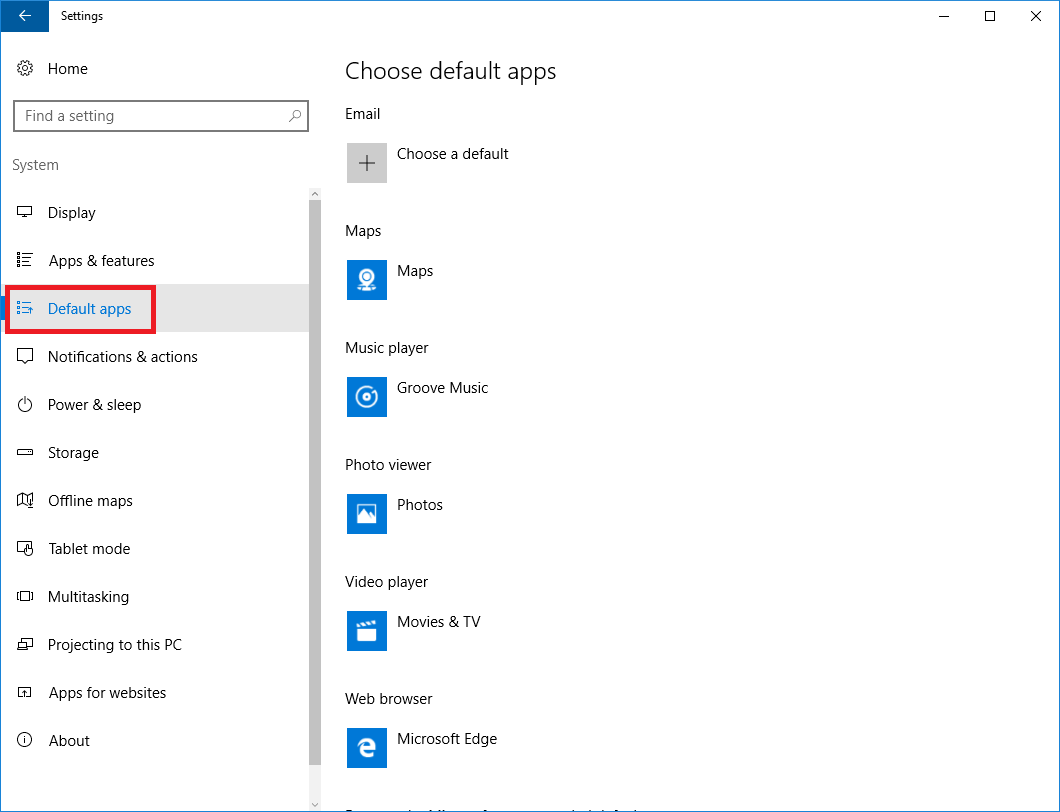1060x812 pixels.
Task: Click the Tablet mode icon
Action: point(25,548)
